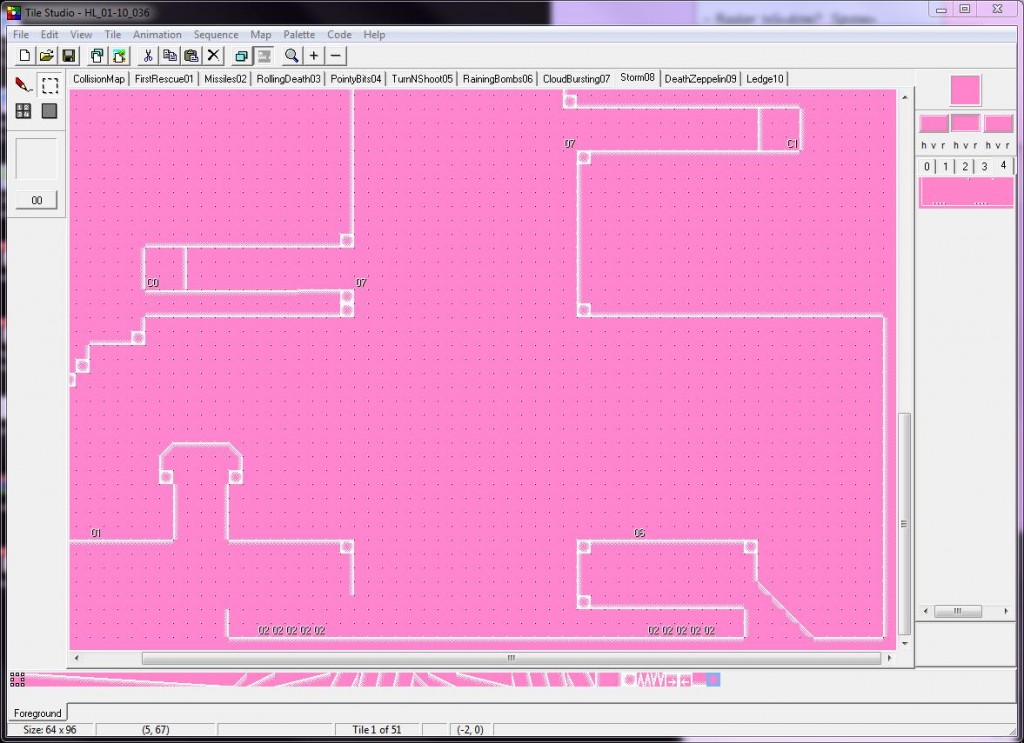Delete the selection with the X icon
1024x743 pixels.
[214, 56]
